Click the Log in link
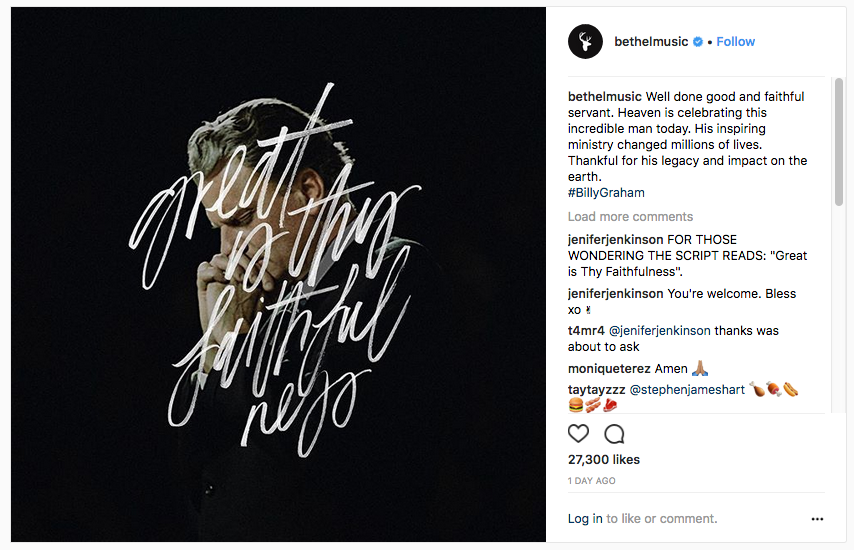854x550 pixels. point(585,519)
